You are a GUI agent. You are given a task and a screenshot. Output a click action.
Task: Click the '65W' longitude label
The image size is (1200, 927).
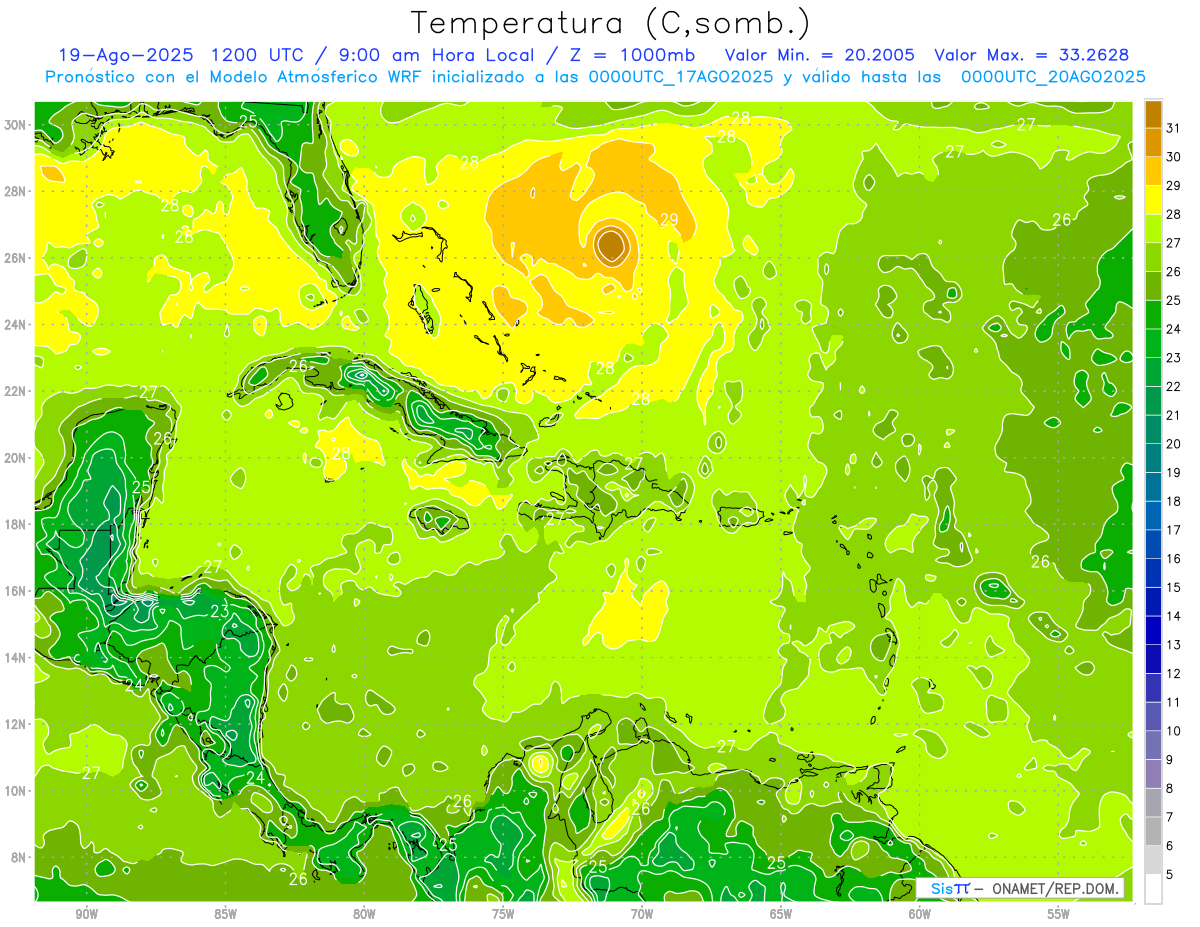[781, 914]
